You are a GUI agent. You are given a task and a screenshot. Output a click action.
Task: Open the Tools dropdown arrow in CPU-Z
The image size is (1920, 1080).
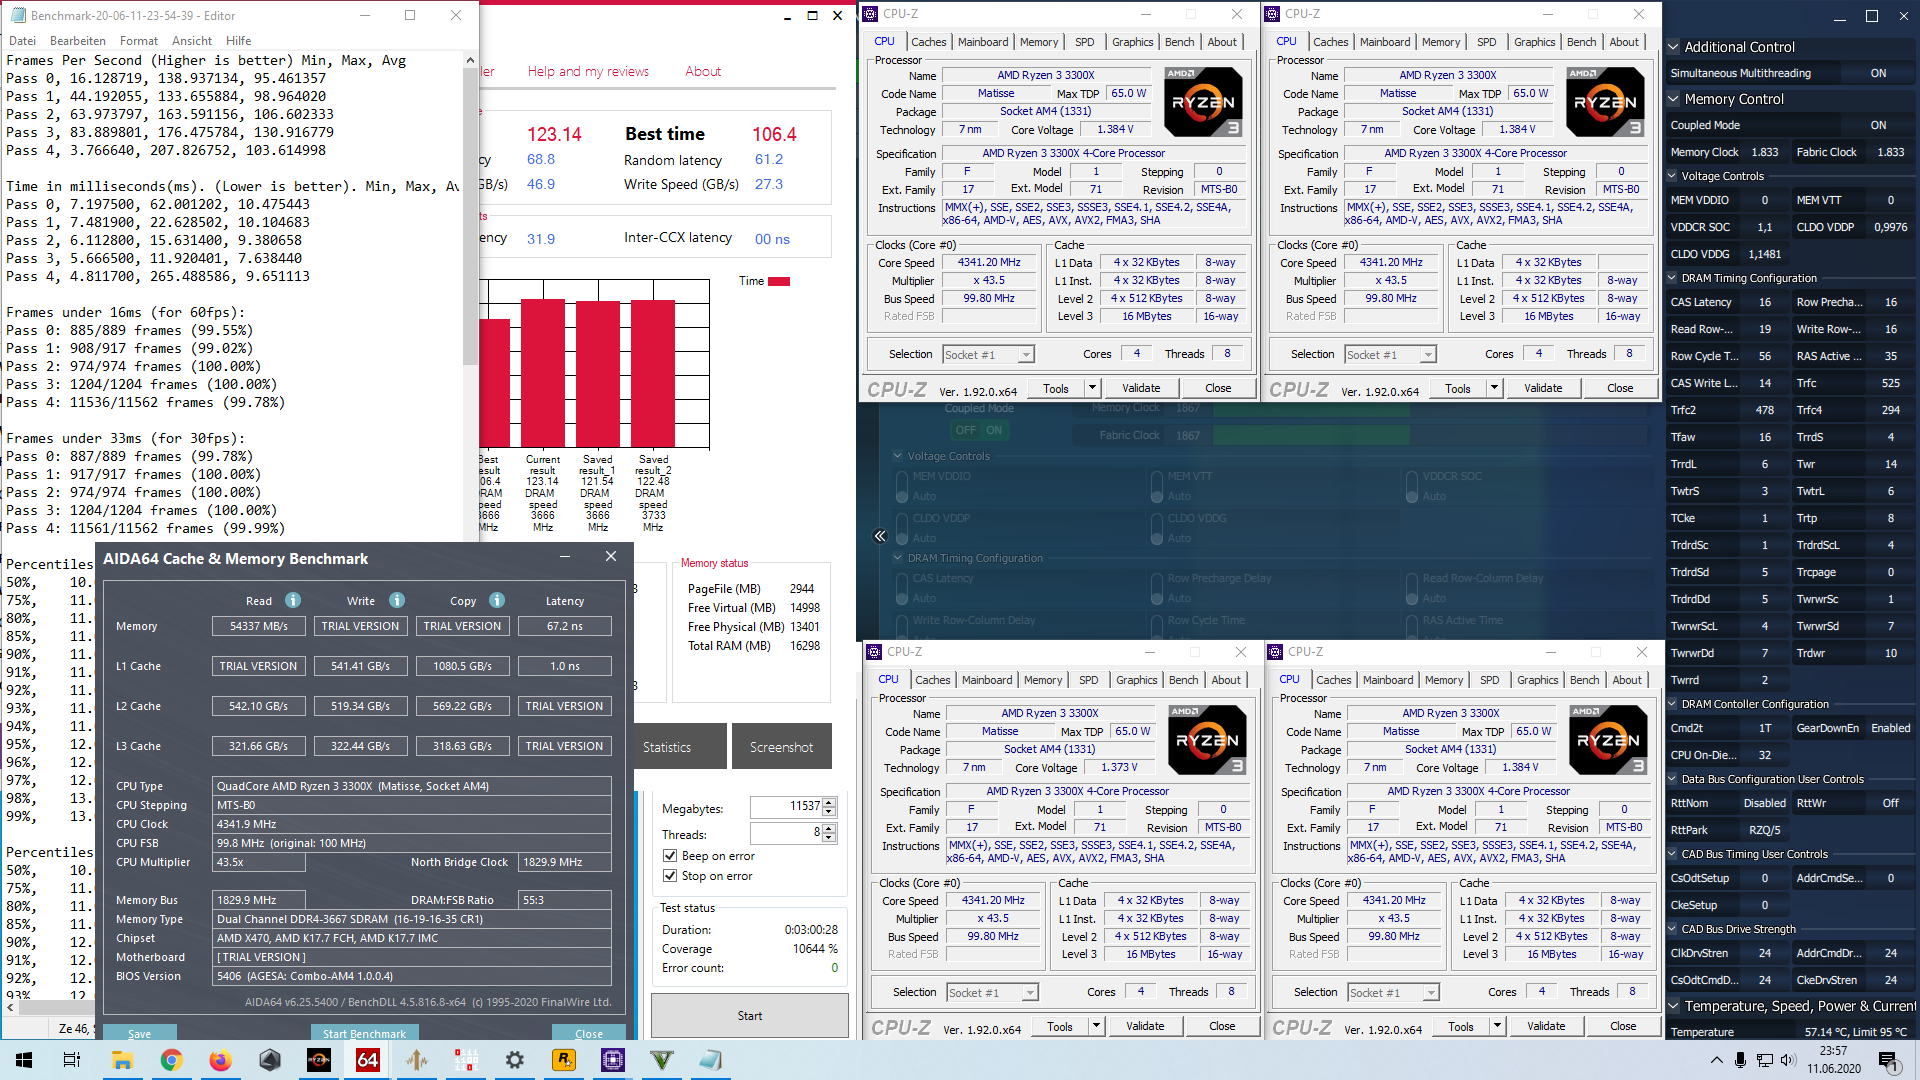click(x=1092, y=388)
